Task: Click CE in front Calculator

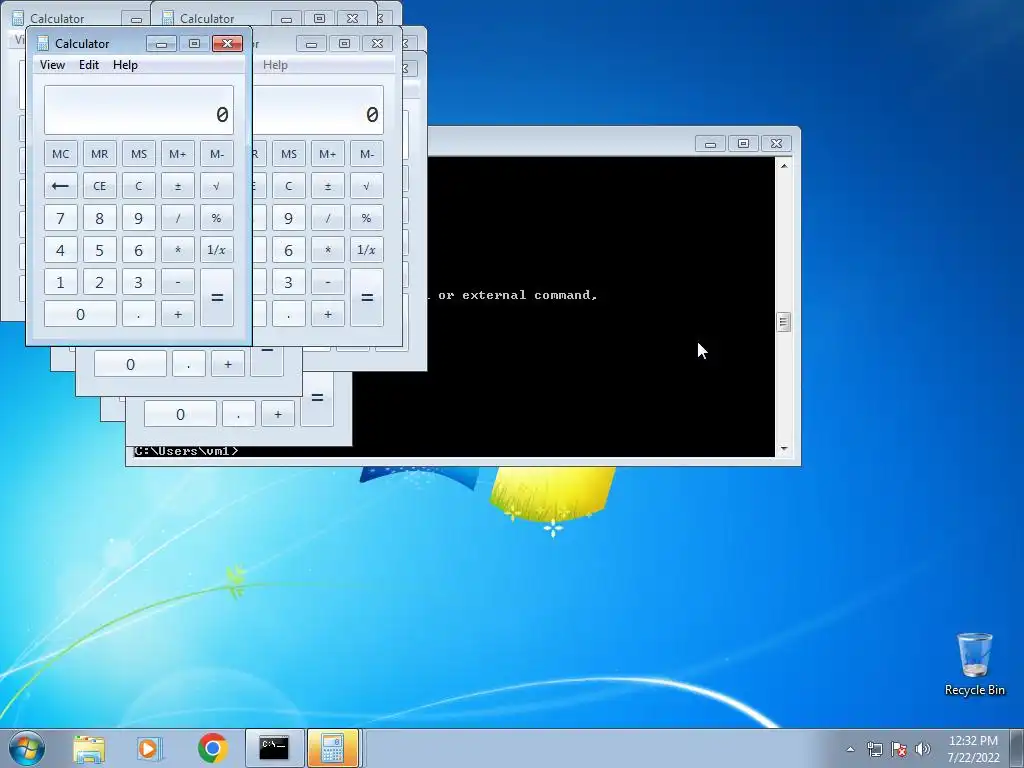Action: click(x=99, y=186)
